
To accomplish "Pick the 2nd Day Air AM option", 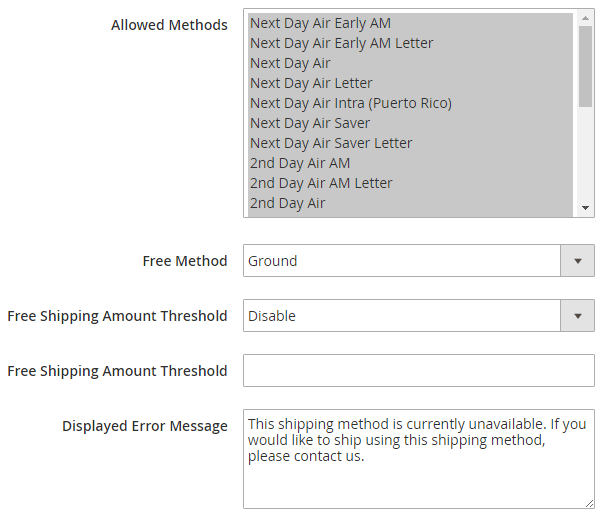I will [300, 163].
